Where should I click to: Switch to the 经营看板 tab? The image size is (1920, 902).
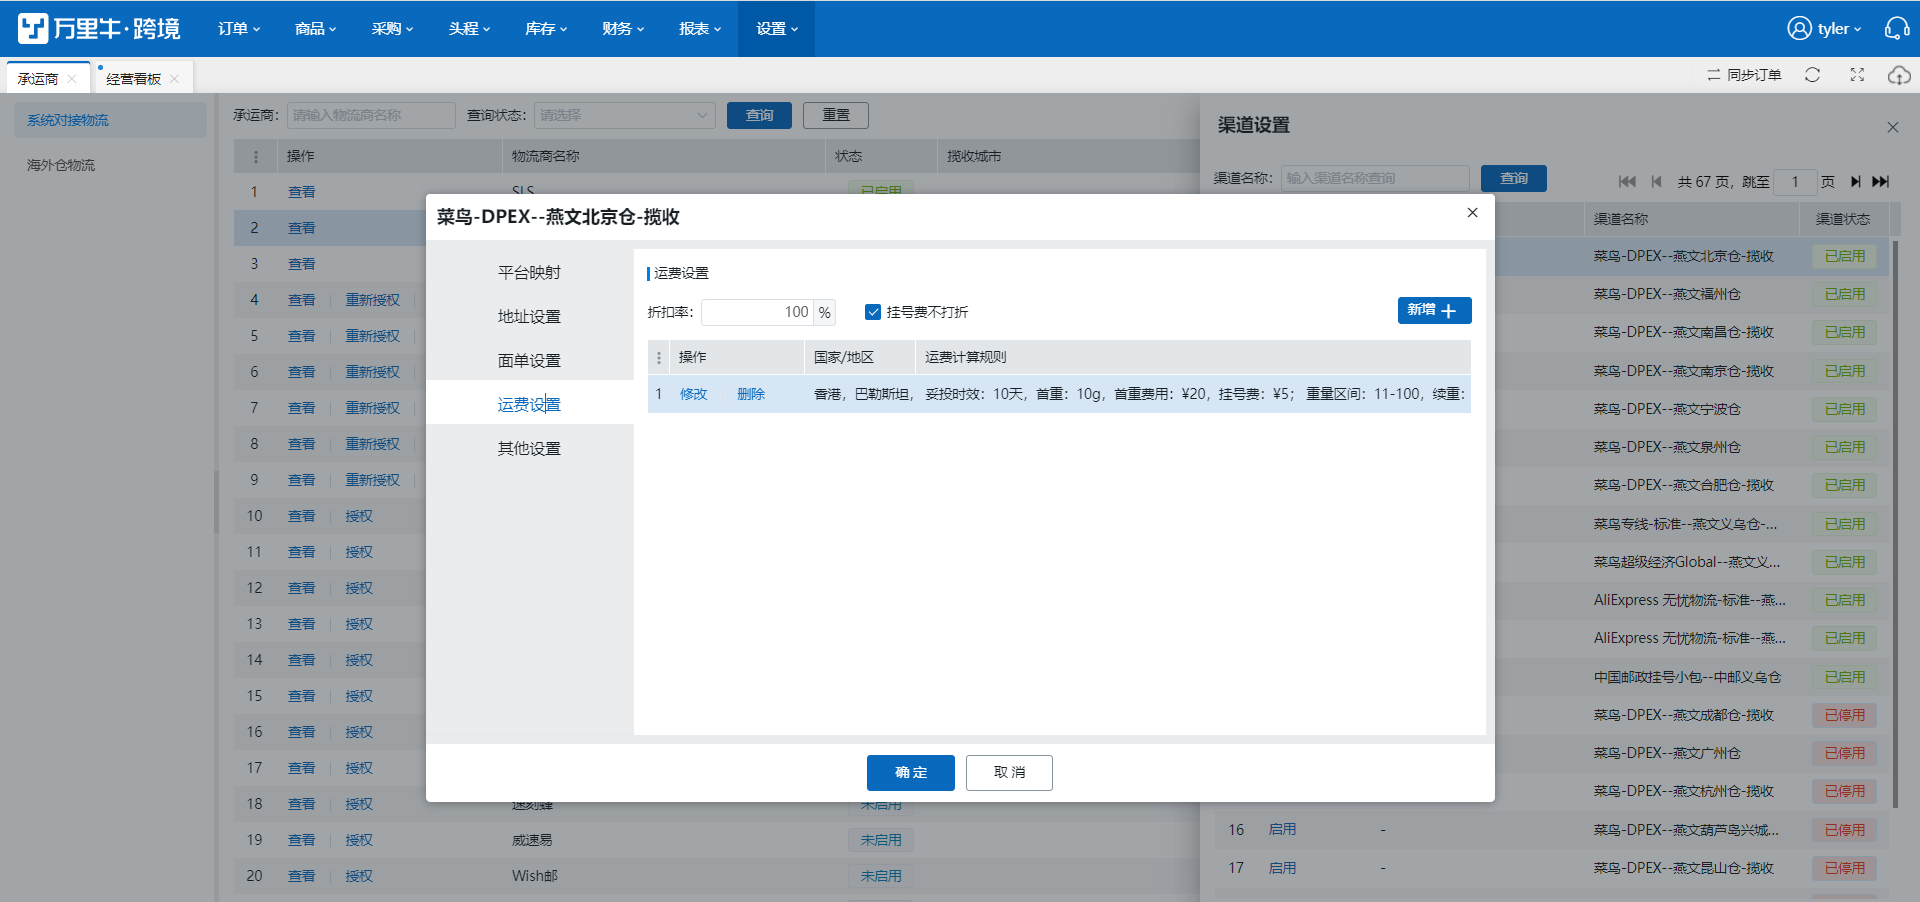[x=134, y=79]
